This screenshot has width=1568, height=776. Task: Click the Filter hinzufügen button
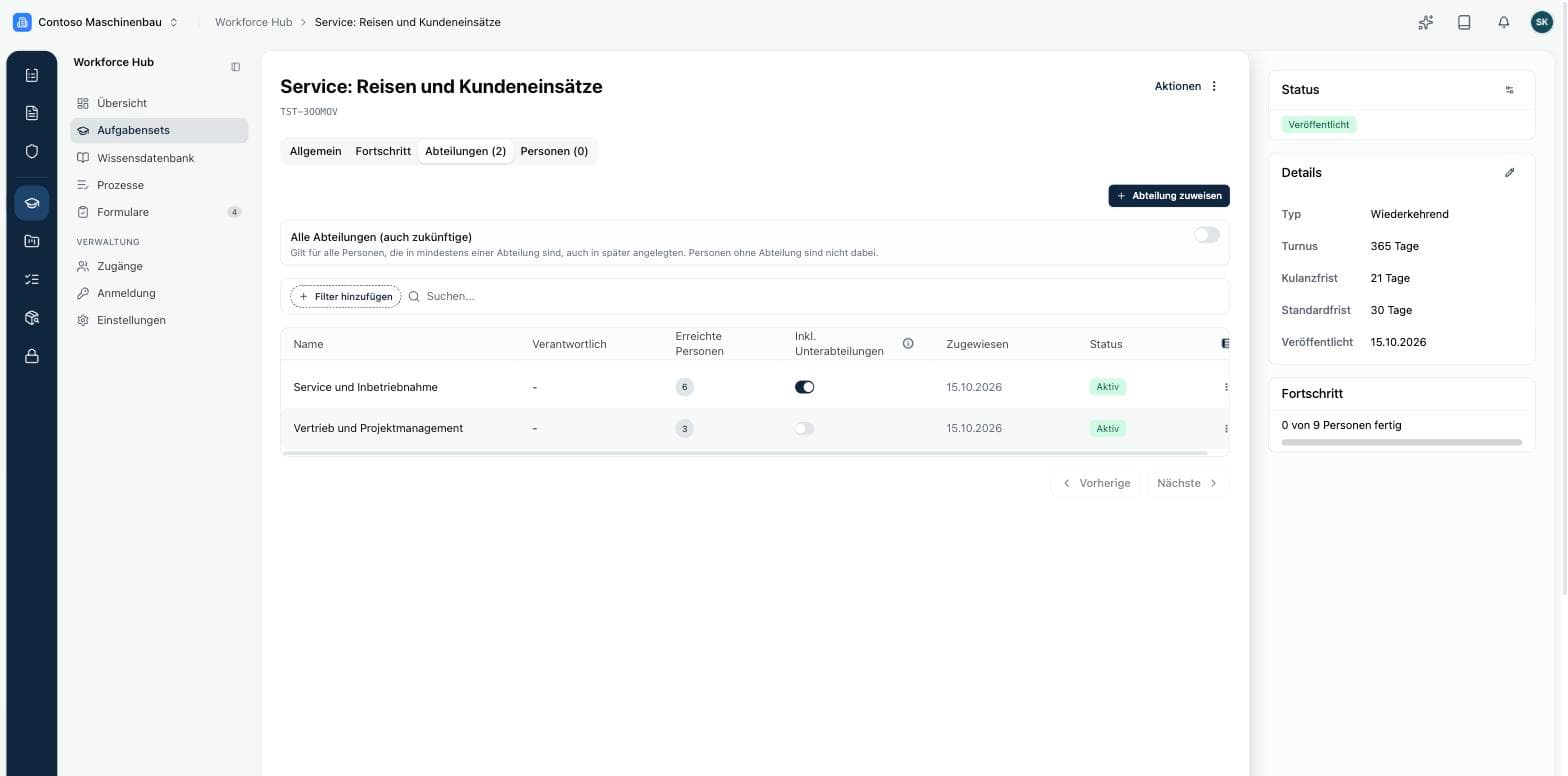point(346,297)
